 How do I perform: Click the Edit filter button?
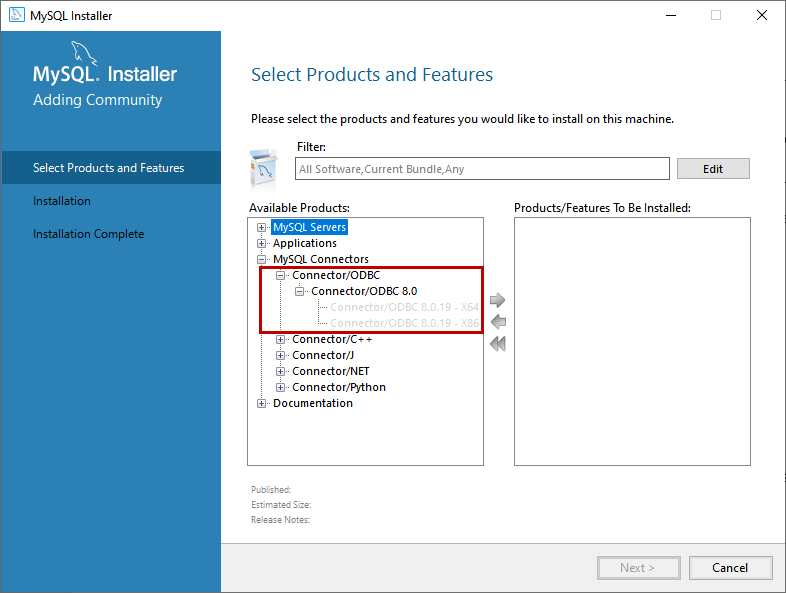coord(713,169)
